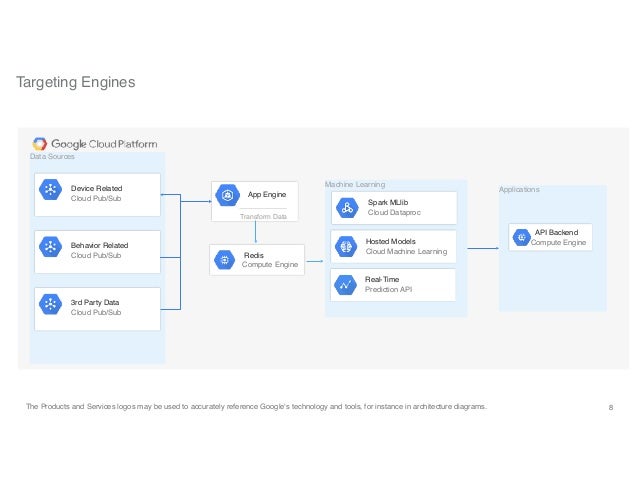Click the Redis Compute Engine icon
638x479 pixels.
(x=224, y=260)
